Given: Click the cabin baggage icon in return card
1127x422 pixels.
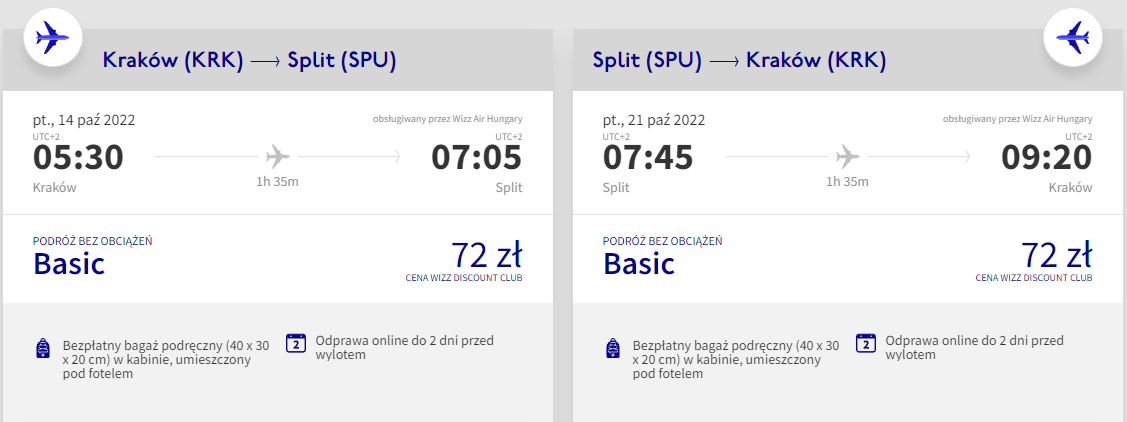Looking at the screenshot, I should pyautogui.click(x=613, y=349).
